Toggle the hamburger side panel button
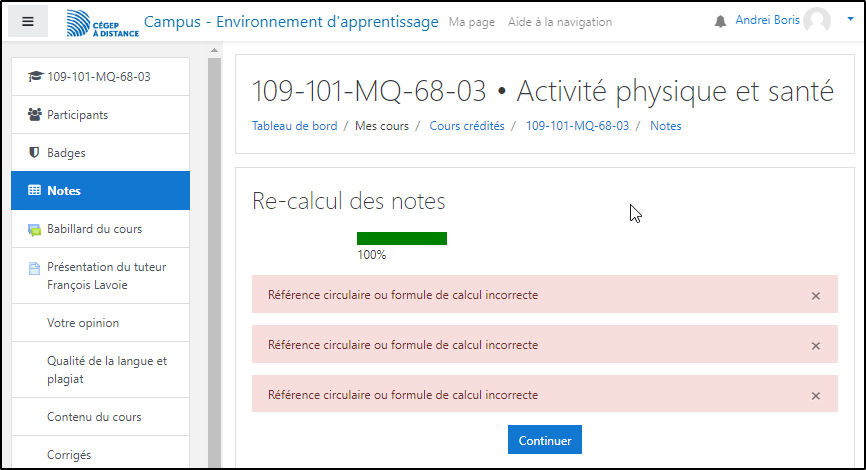The width and height of the screenshot is (866, 470). (28, 21)
